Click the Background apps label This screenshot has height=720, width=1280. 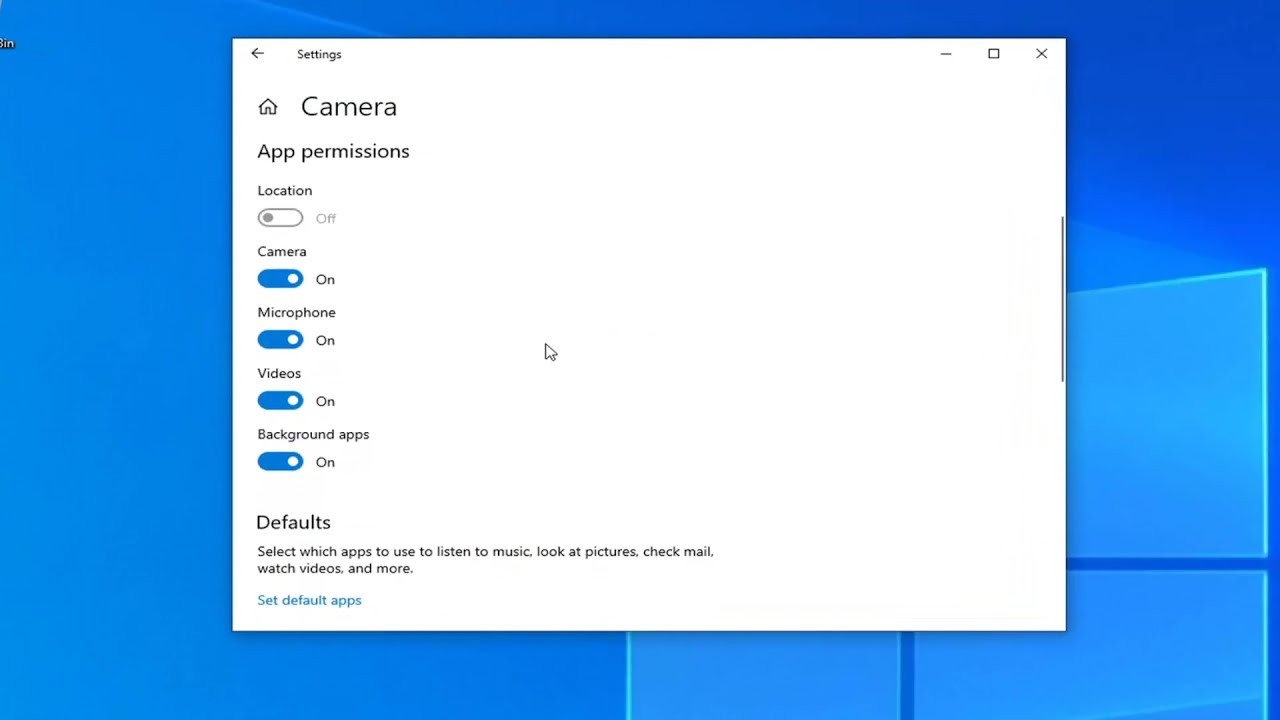coord(313,434)
